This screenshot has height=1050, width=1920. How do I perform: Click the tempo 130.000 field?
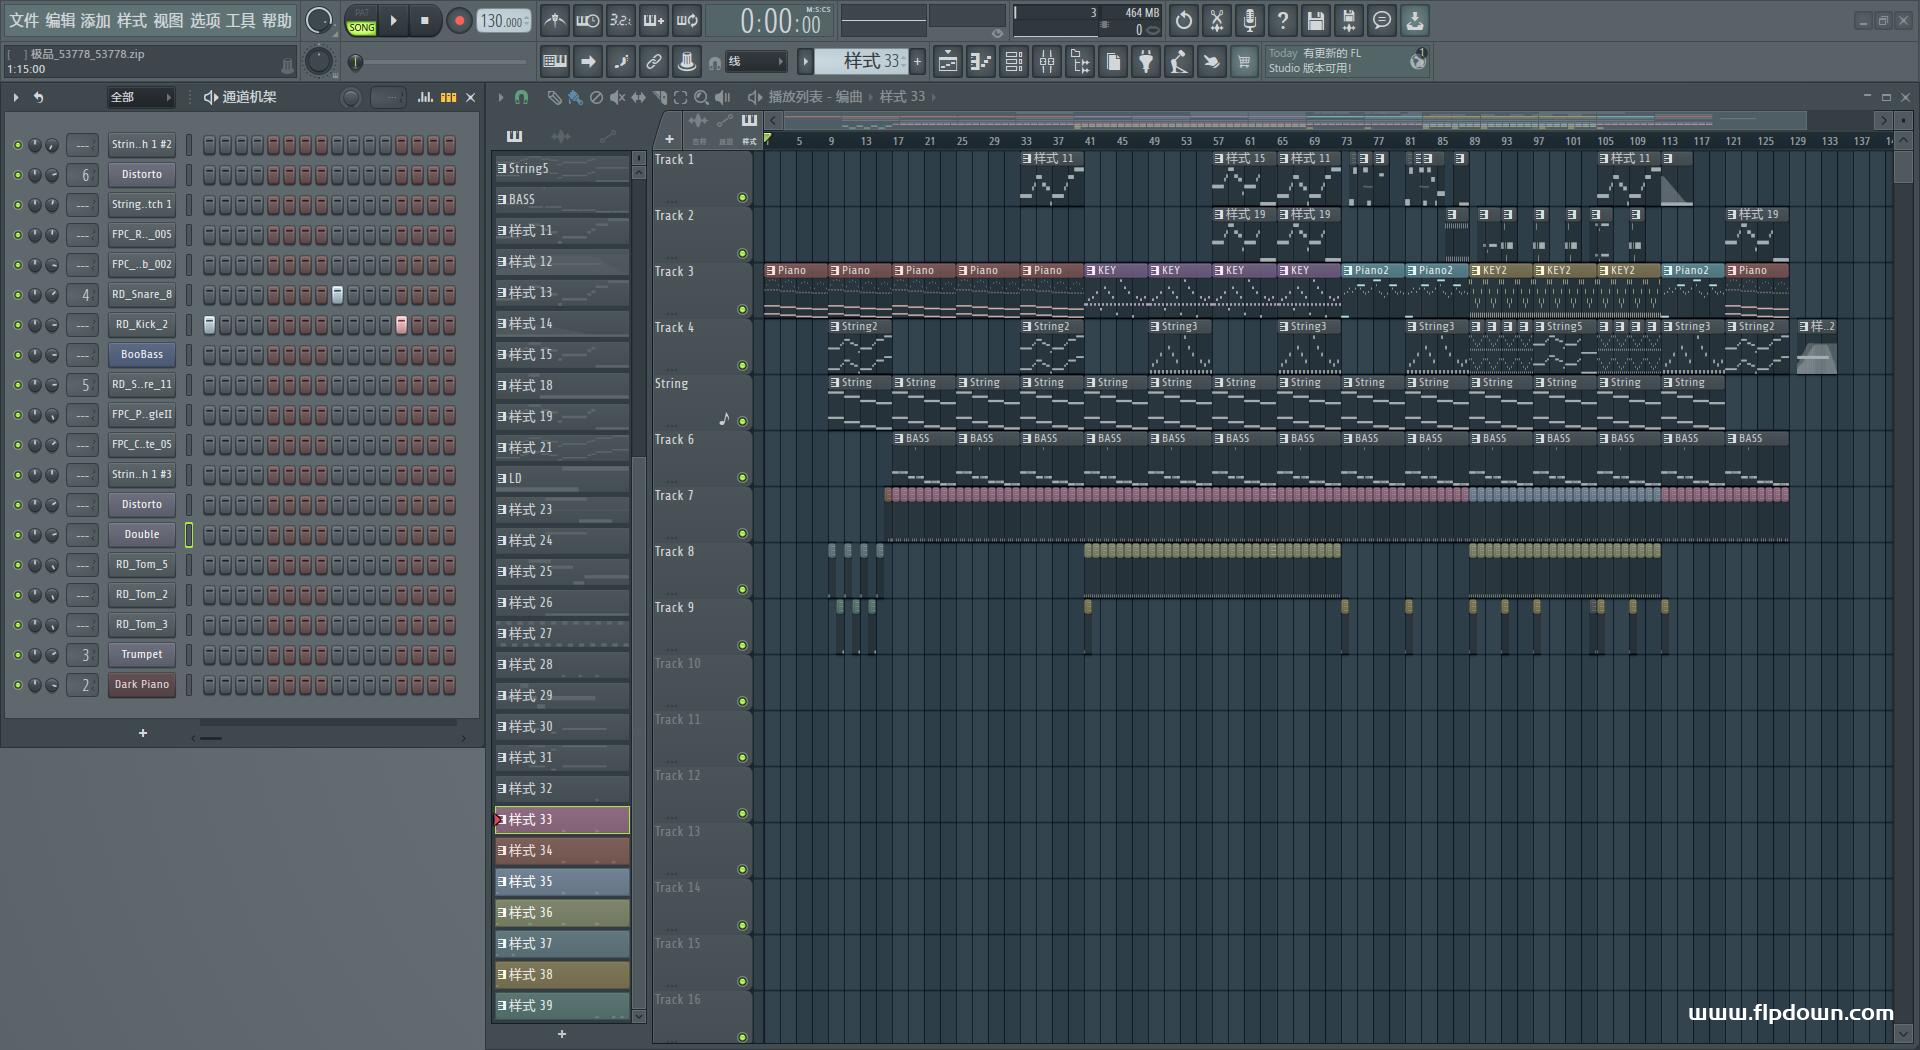pyautogui.click(x=504, y=21)
